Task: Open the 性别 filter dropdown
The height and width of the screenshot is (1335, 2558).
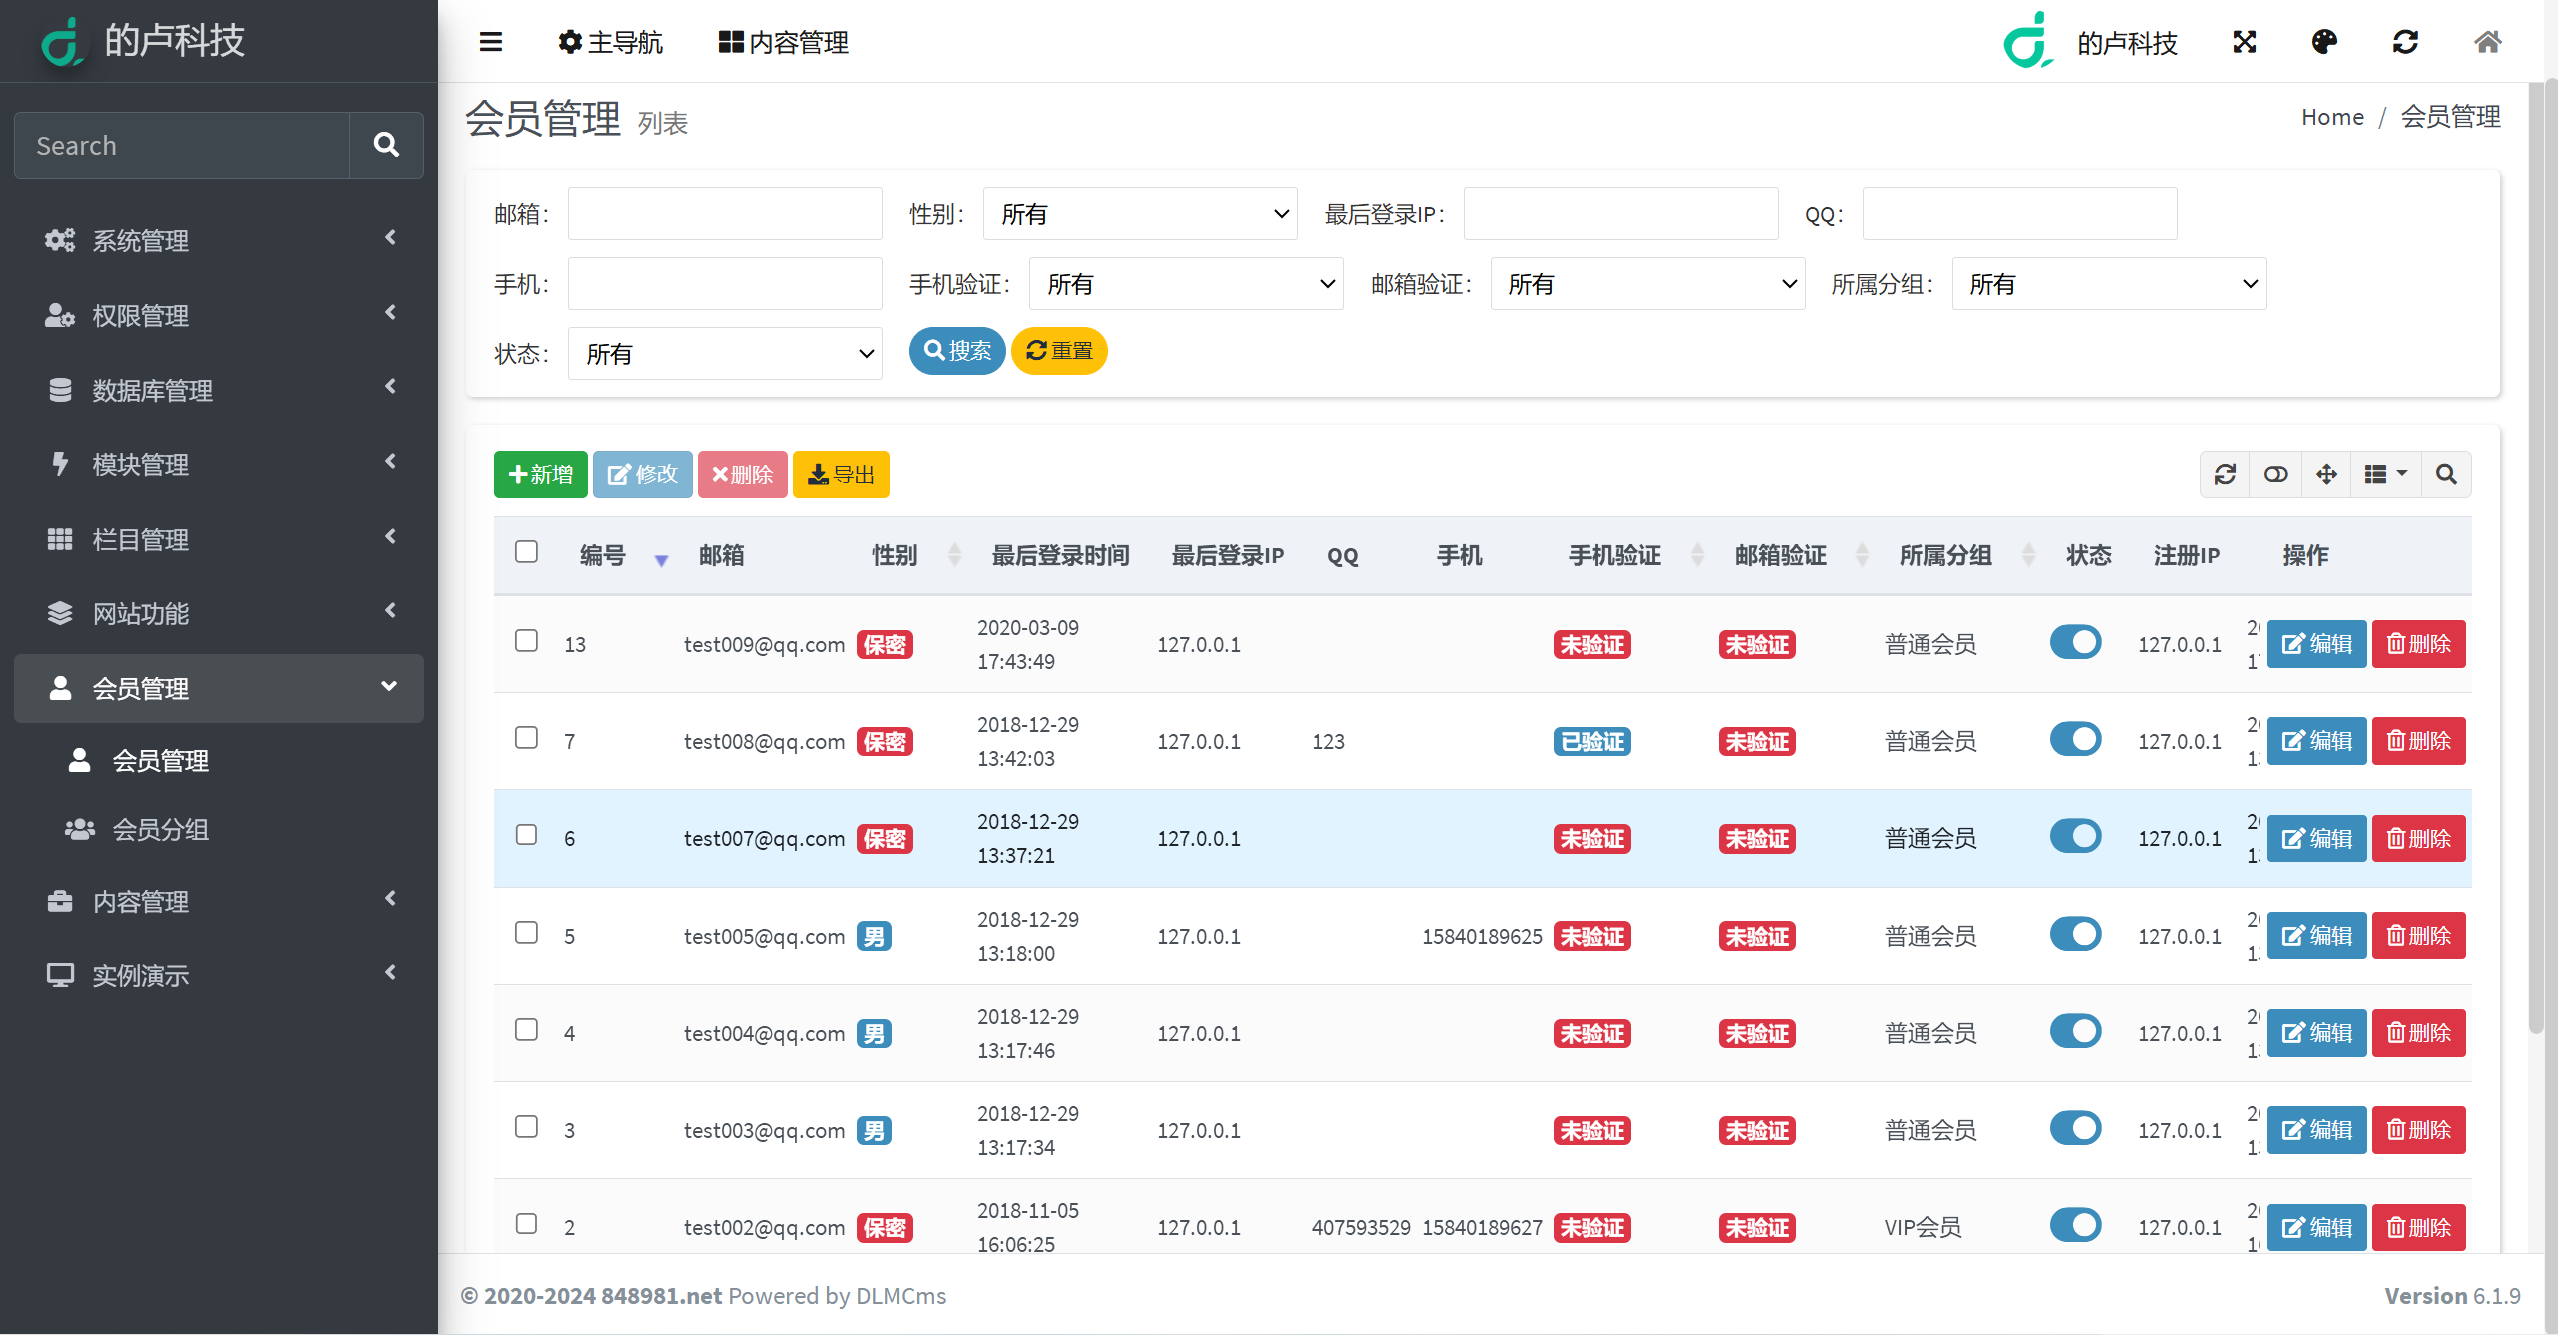Action: [1140, 214]
